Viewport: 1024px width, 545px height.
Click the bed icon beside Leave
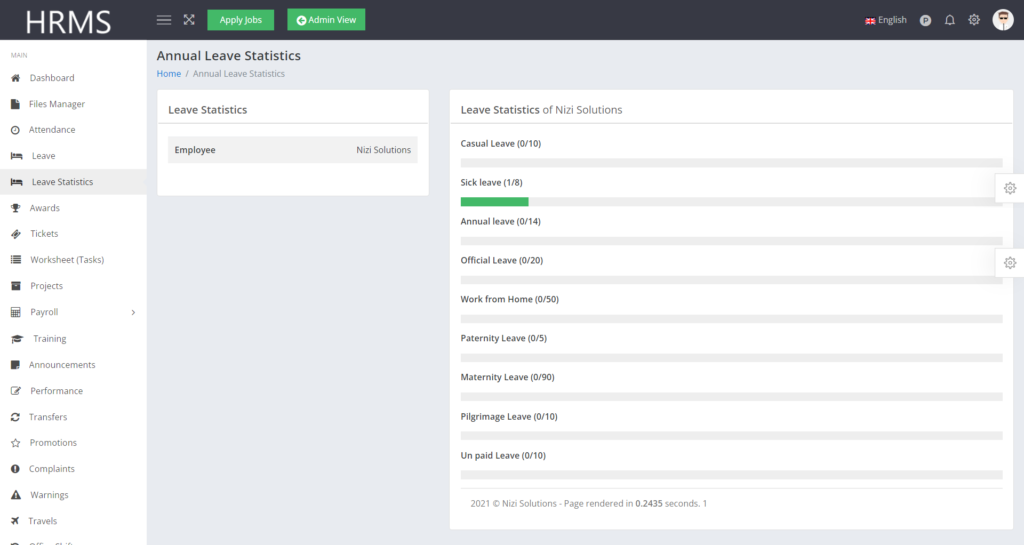[16, 156]
